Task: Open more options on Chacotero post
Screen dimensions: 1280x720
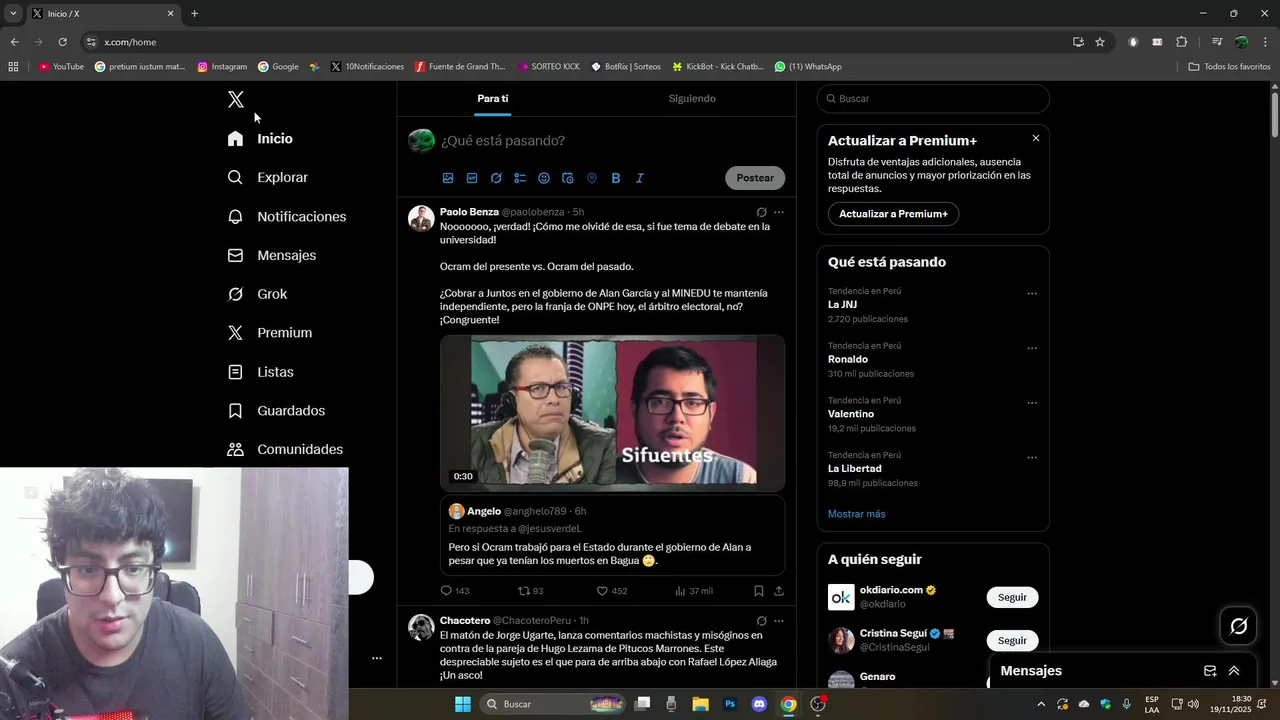Action: (x=779, y=621)
